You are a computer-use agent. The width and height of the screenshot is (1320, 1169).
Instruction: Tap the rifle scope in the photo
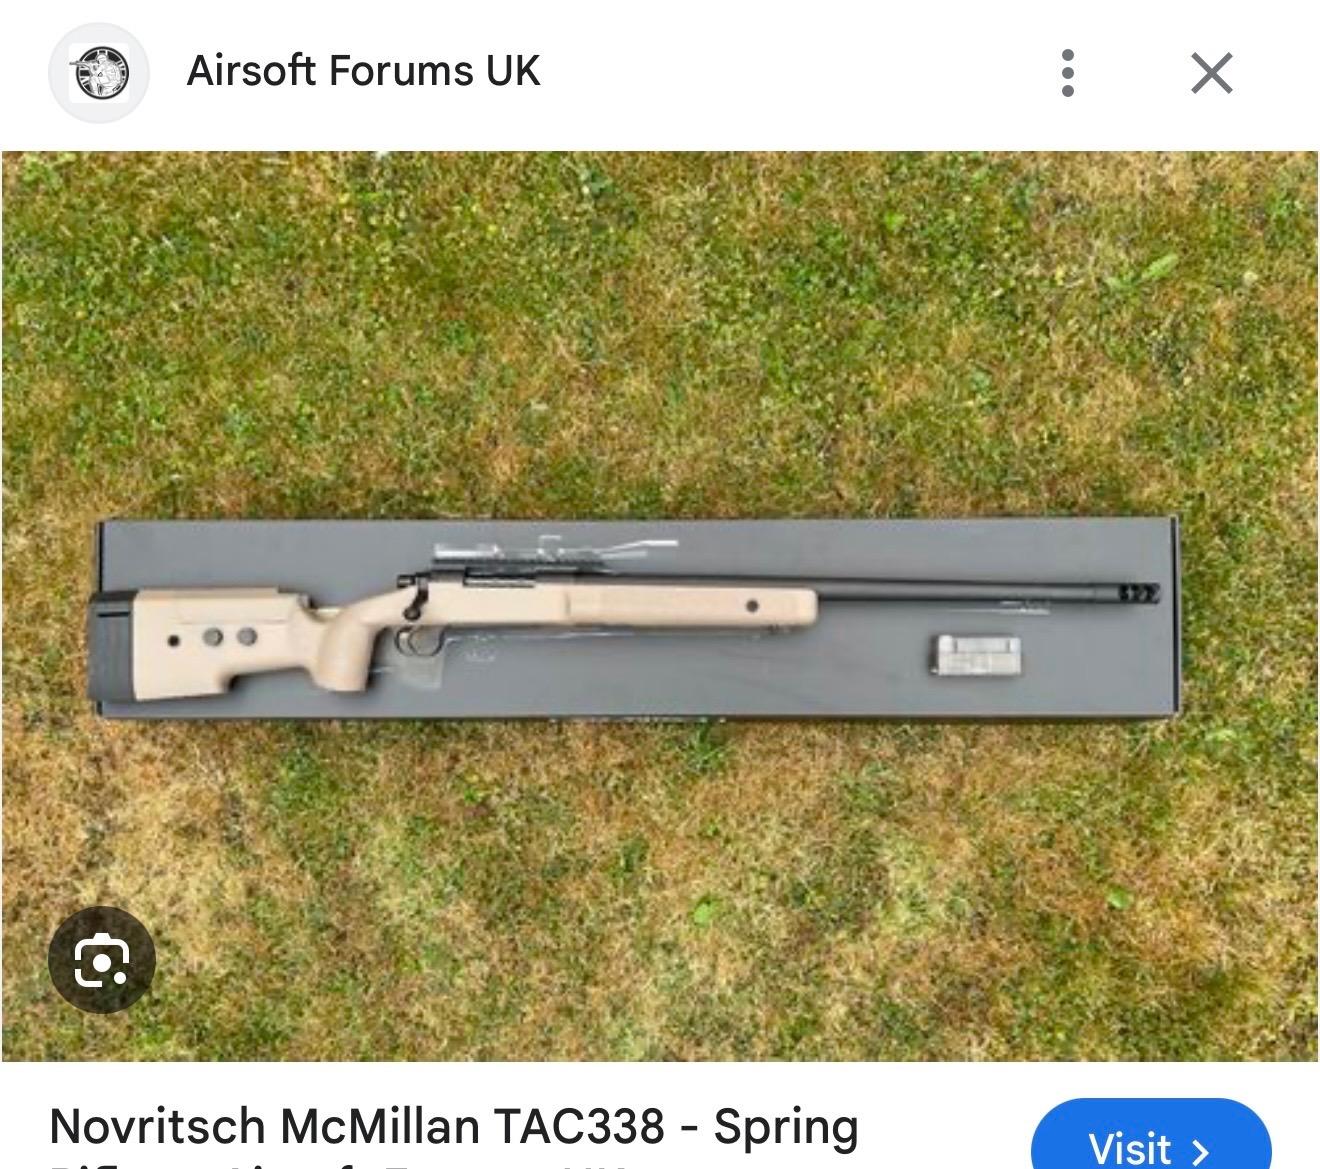(555, 550)
